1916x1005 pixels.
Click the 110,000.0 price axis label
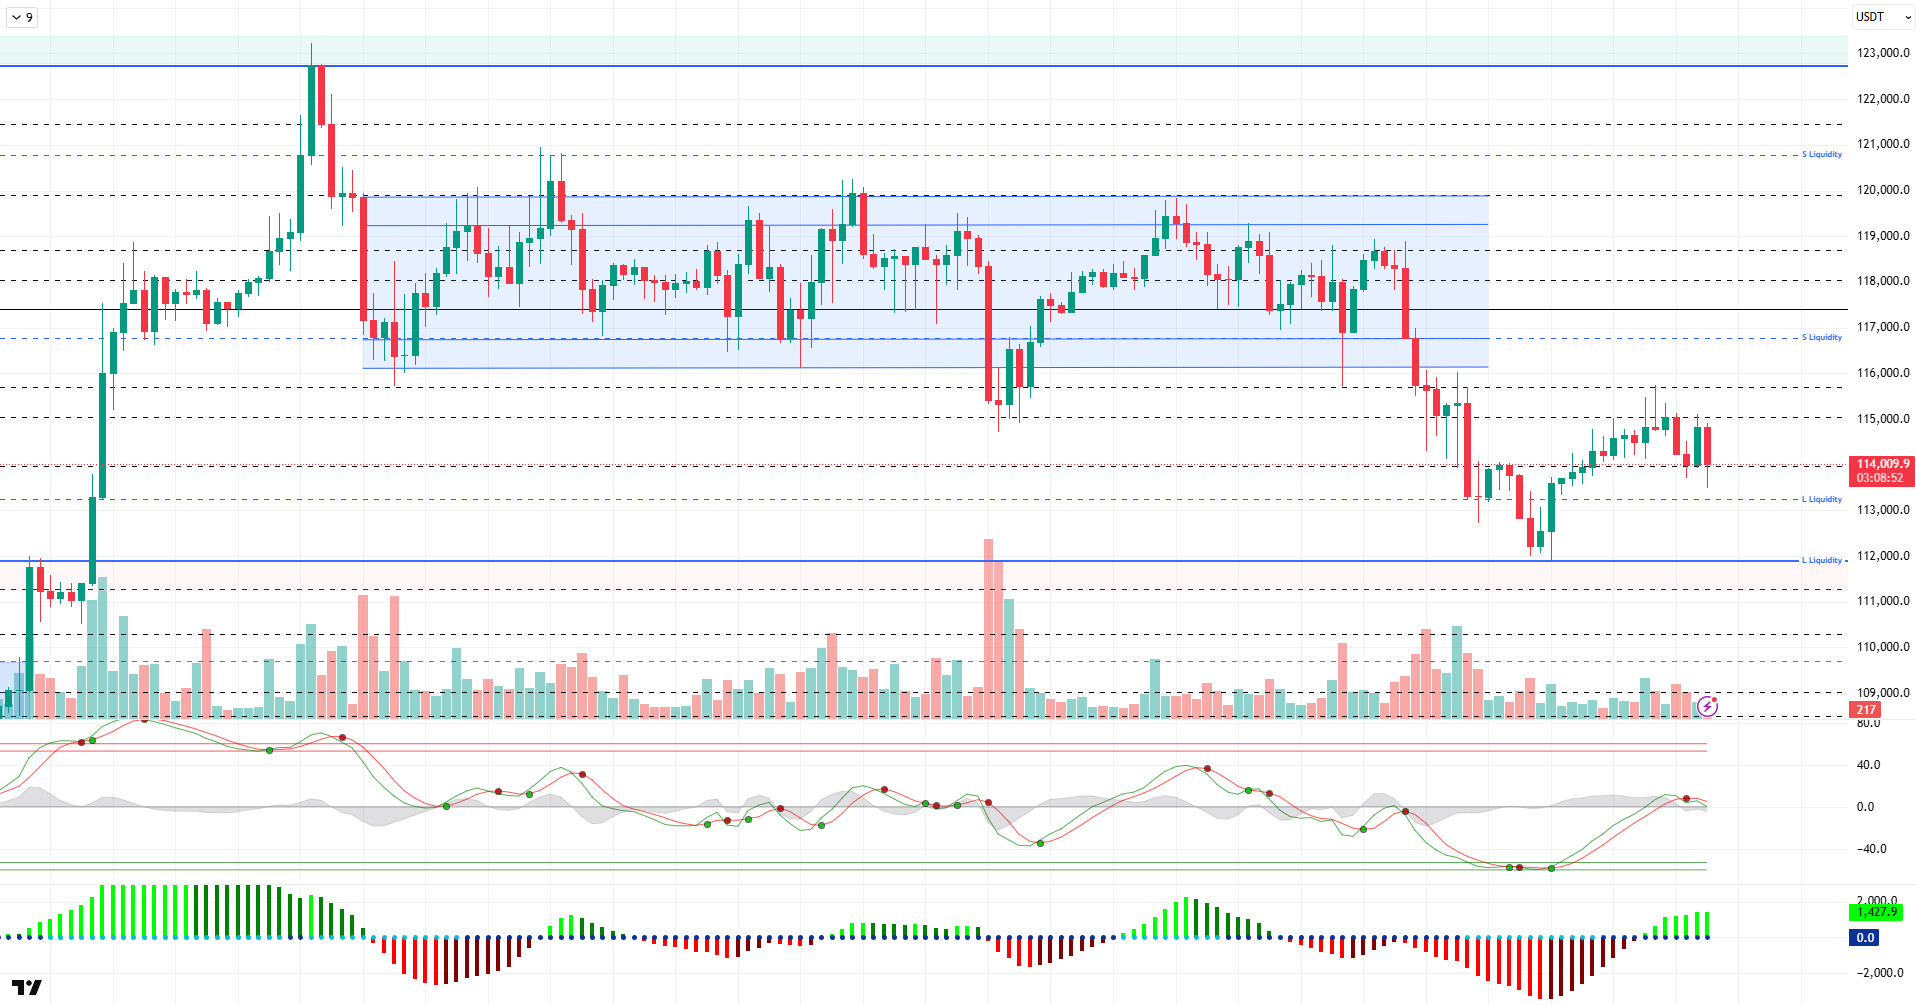(1883, 647)
